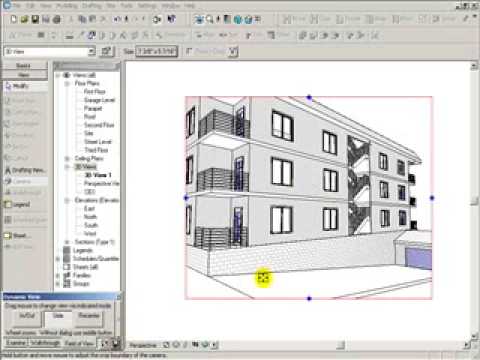The height and width of the screenshot is (360, 480).
Task: Click the Undo toolbar icon
Action: point(116,20)
